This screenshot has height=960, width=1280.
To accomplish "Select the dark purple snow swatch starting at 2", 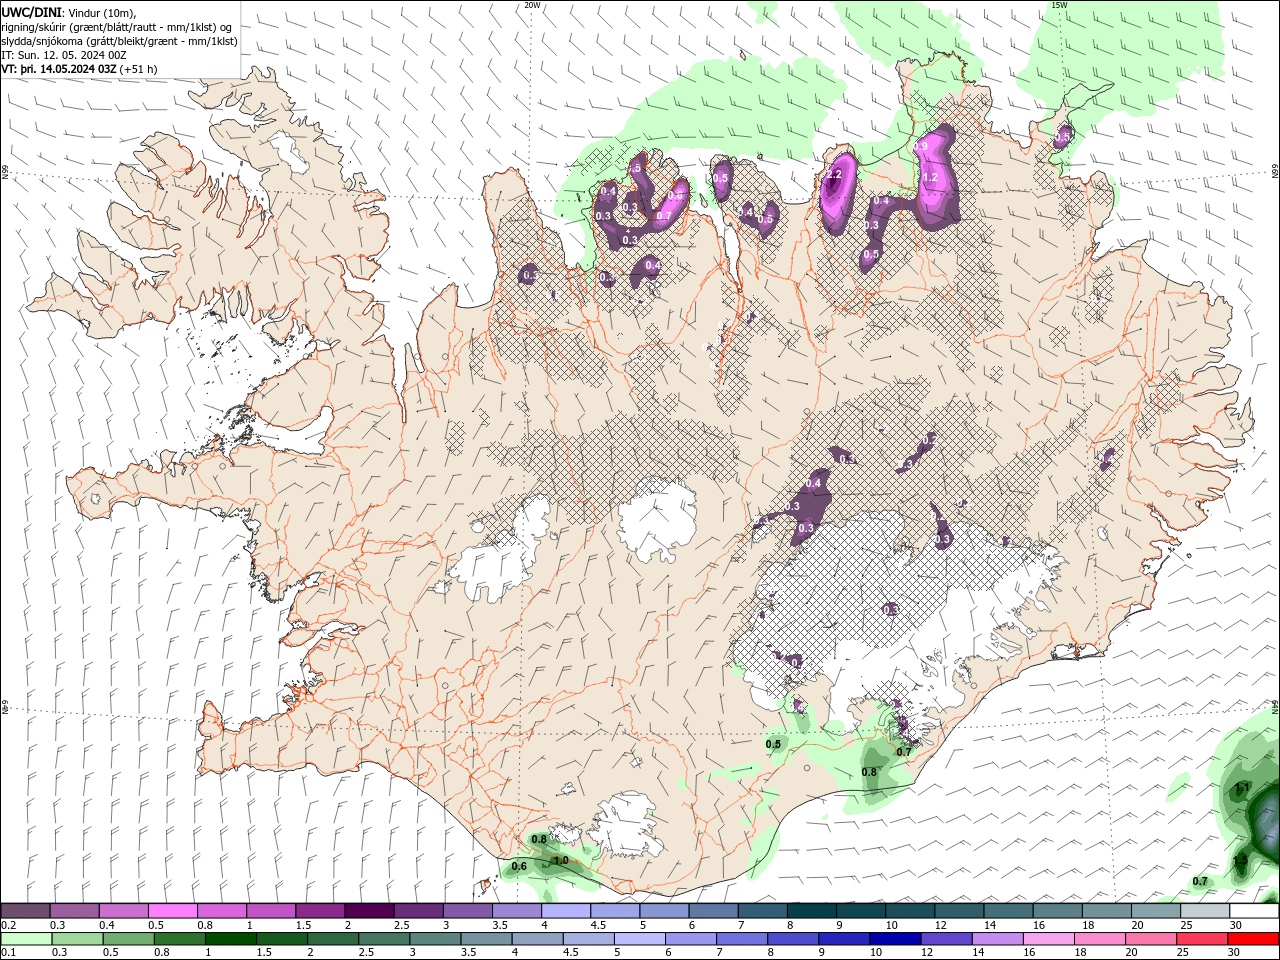I will tap(369, 911).
